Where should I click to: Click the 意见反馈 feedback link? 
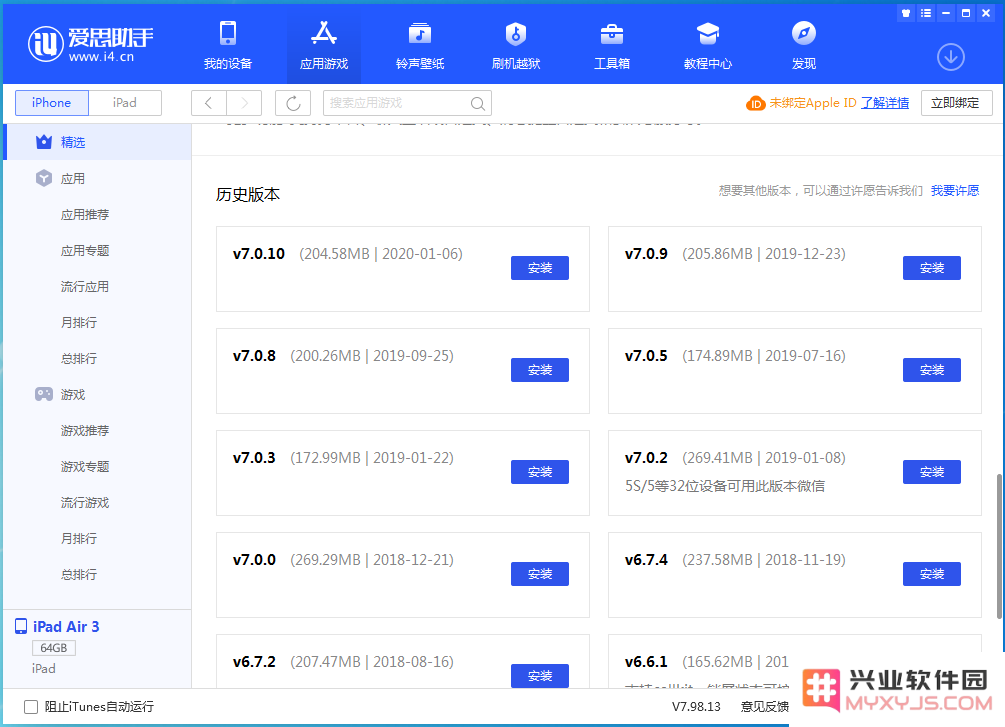(x=765, y=706)
